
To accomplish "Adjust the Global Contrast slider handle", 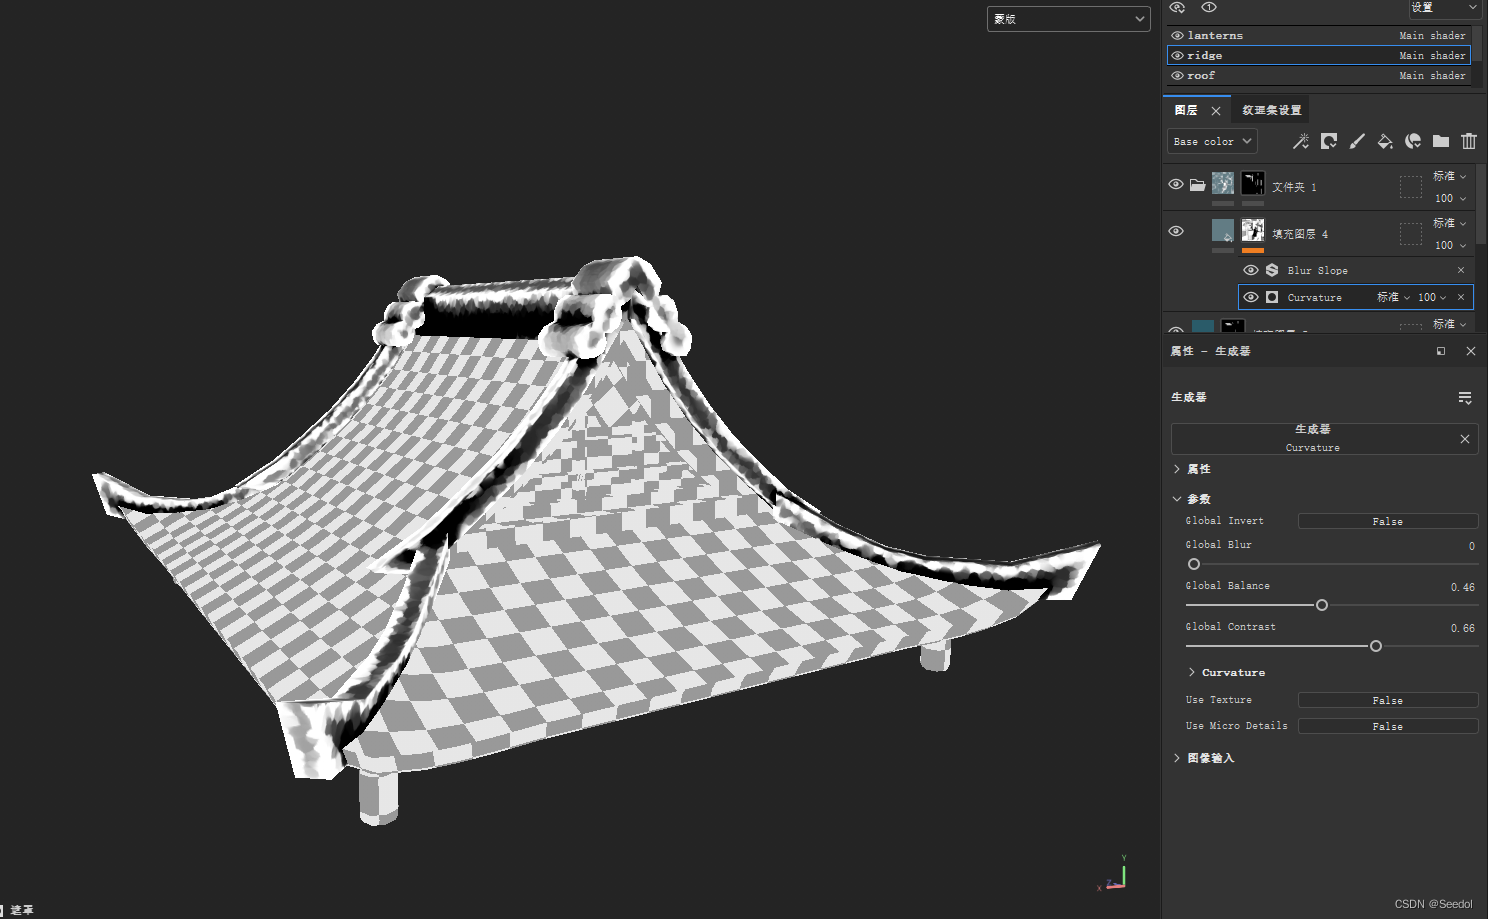I will pyautogui.click(x=1376, y=646).
